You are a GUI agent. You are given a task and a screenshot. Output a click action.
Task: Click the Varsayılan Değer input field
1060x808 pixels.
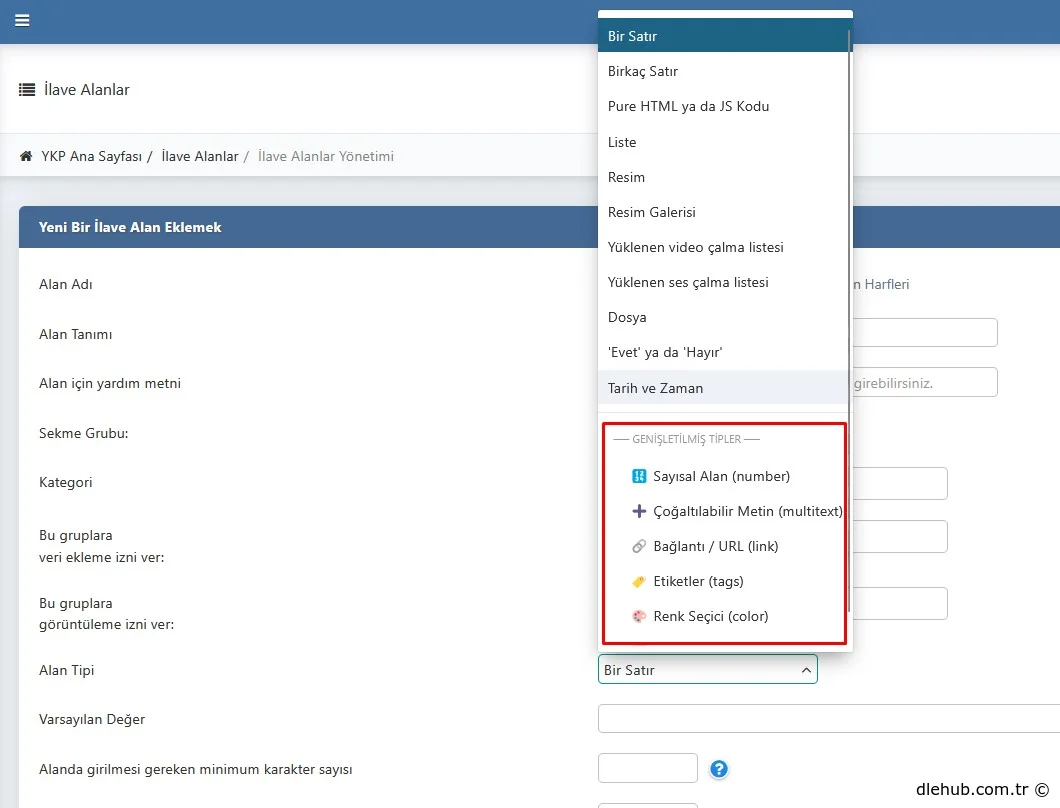coord(828,719)
